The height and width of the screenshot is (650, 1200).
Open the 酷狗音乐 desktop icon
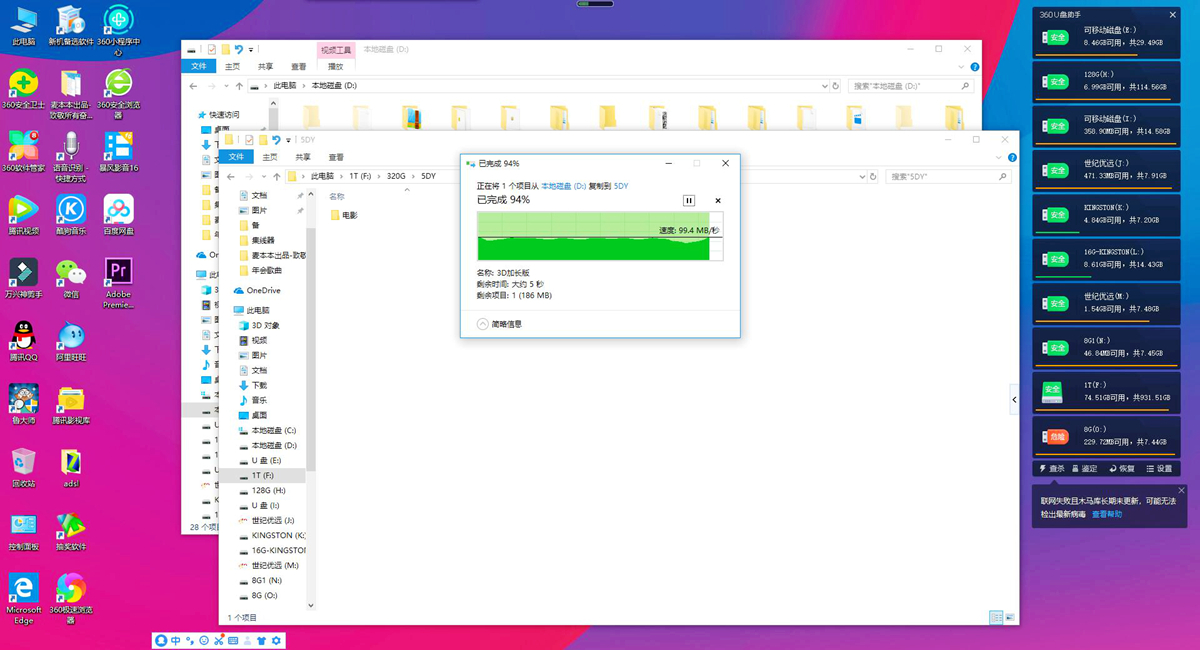(x=70, y=215)
